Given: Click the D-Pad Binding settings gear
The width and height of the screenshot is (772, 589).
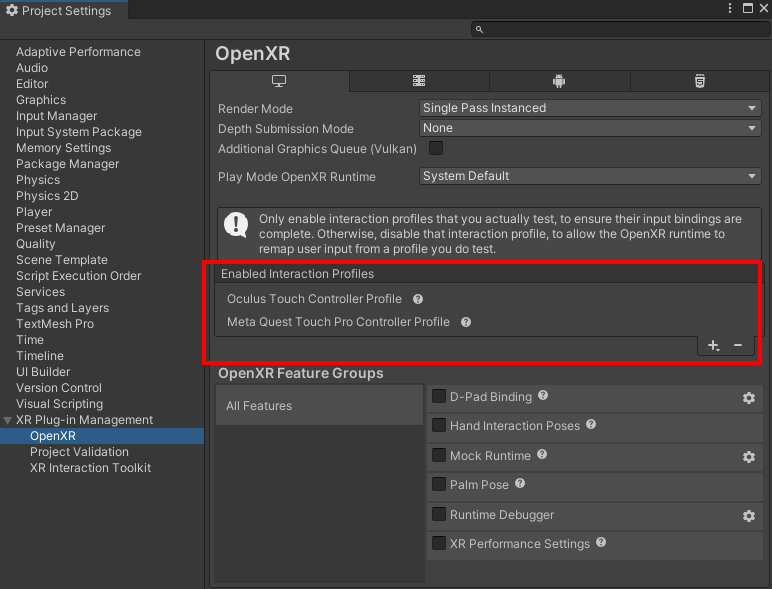Looking at the screenshot, I should [x=748, y=398].
